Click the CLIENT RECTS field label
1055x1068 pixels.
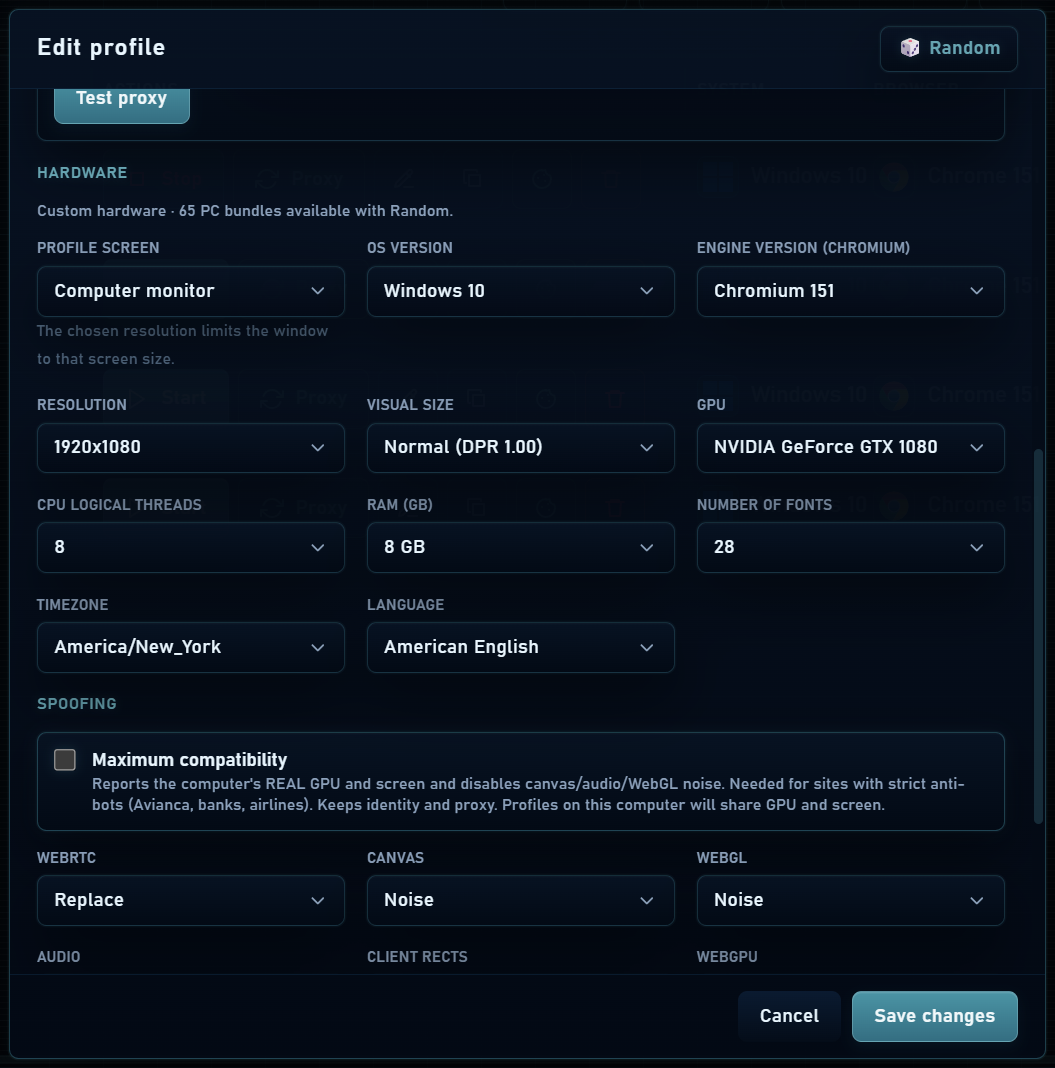click(x=417, y=957)
